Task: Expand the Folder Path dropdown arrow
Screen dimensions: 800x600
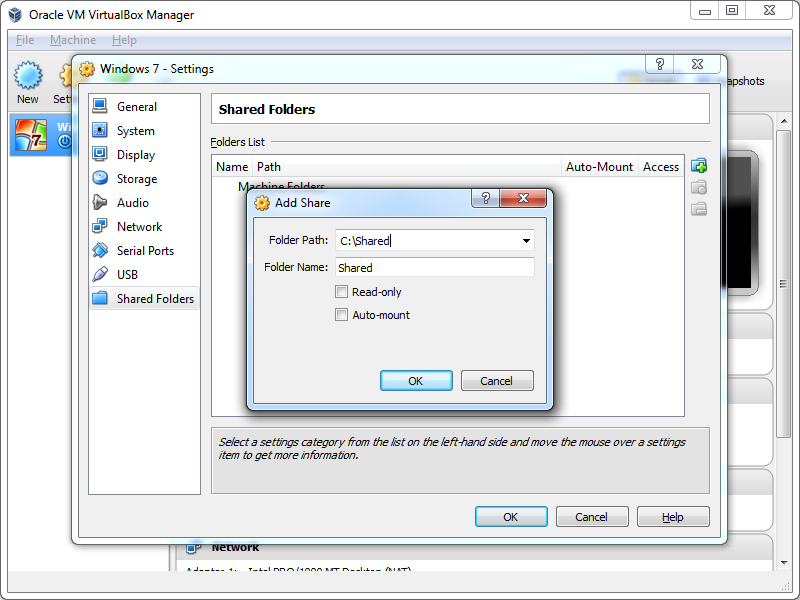Action: click(x=526, y=241)
